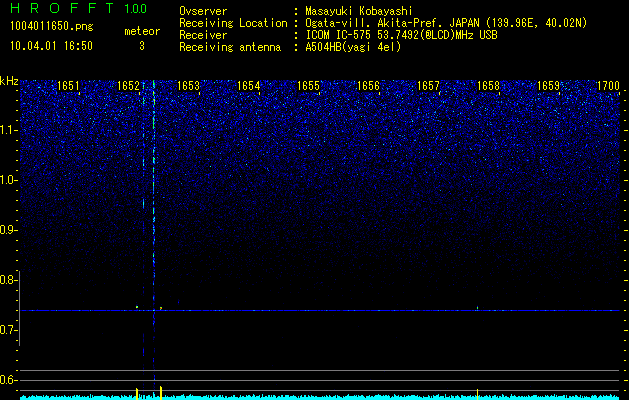Click the HROFFT 1.0.0 title text
Image resolution: width=629 pixels, height=400 pixels.
[78, 8]
